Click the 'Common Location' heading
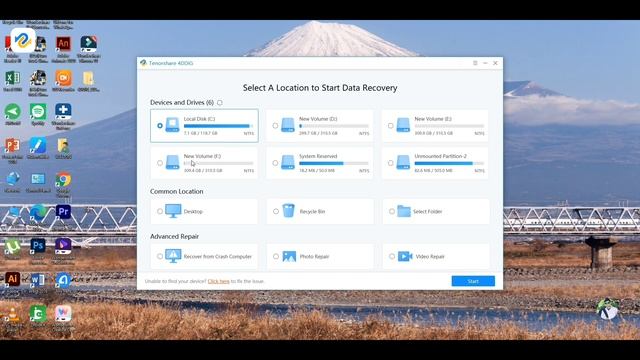 click(176, 191)
